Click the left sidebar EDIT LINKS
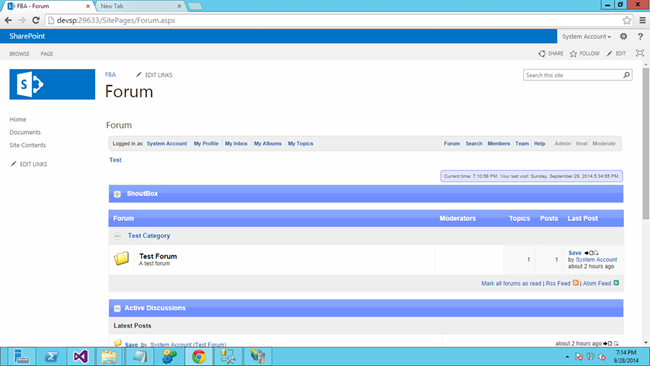This screenshot has width=650, height=366. [x=34, y=164]
